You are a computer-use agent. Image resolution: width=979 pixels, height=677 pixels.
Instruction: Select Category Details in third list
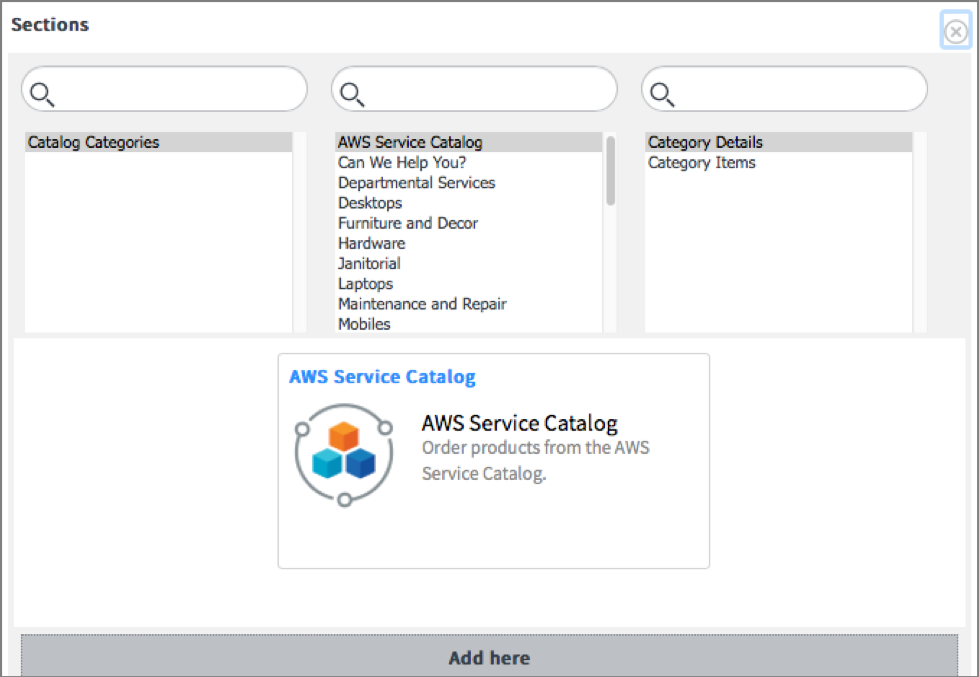pyautogui.click(x=778, y=142)
